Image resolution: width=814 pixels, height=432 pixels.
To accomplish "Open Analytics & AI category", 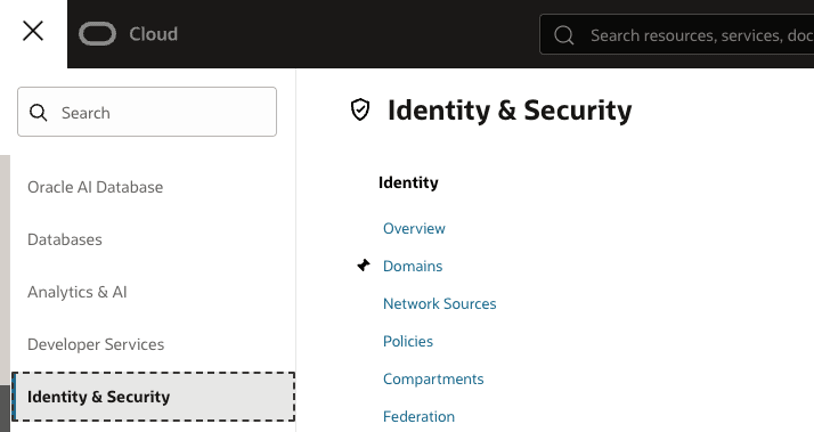I will click(77, 292).
